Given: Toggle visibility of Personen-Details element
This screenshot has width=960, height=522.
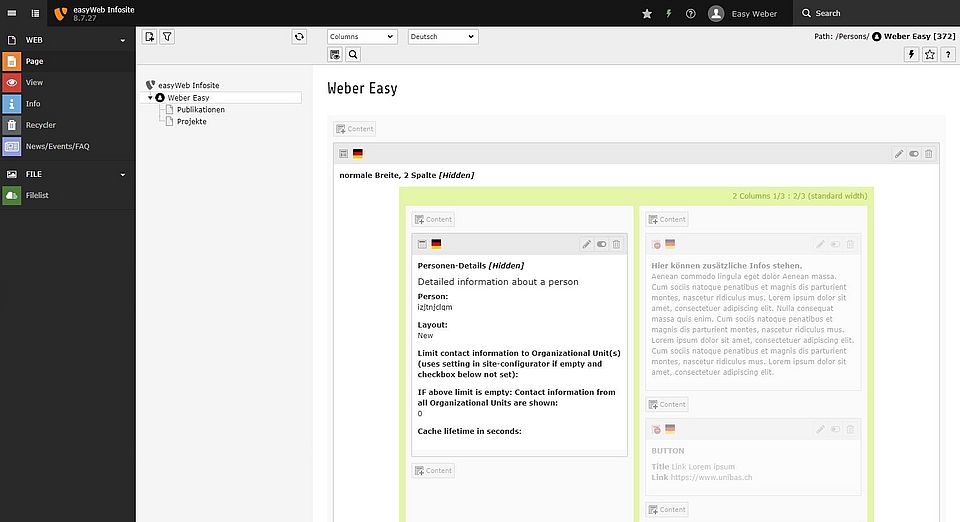Looking at the screenshot, I should click(x=601, y=244).
